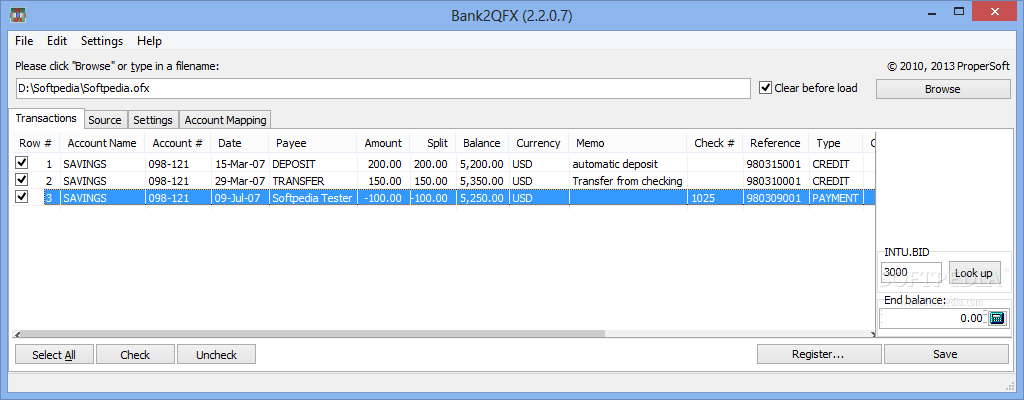
Task: Click the Browse button
Action: 942,89
